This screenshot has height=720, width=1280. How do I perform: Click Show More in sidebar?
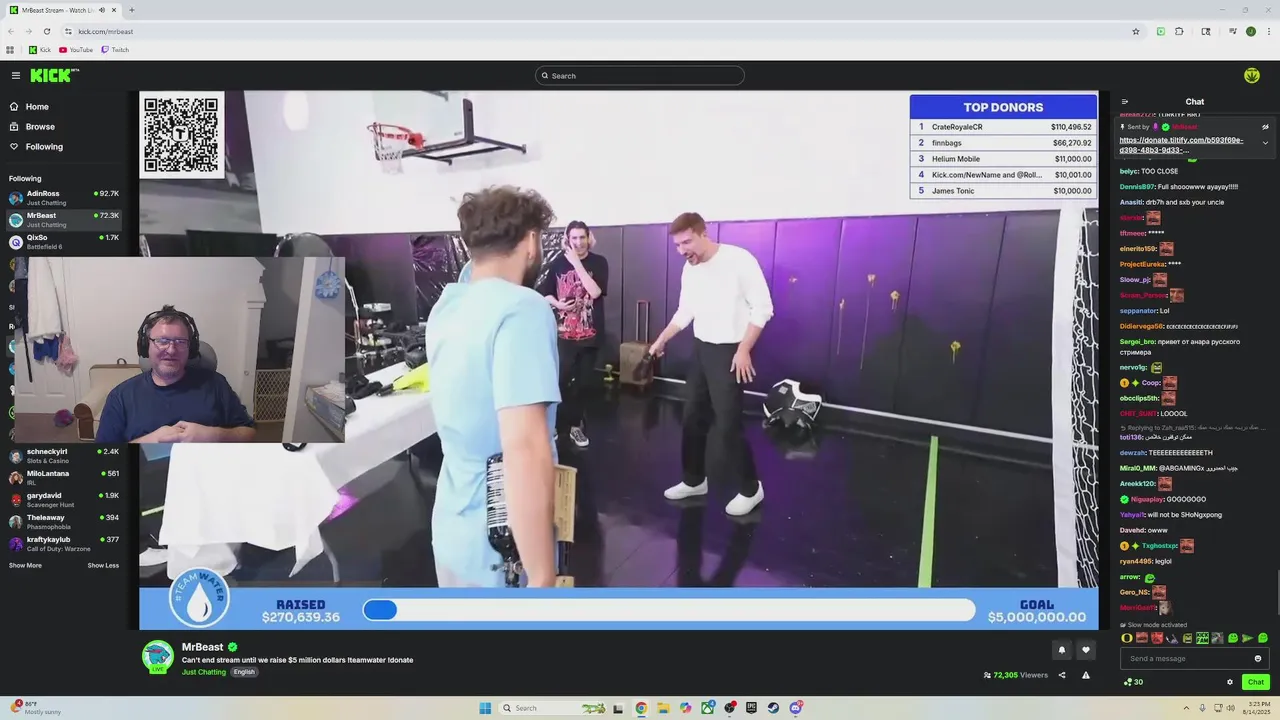[x=25, y=566]
